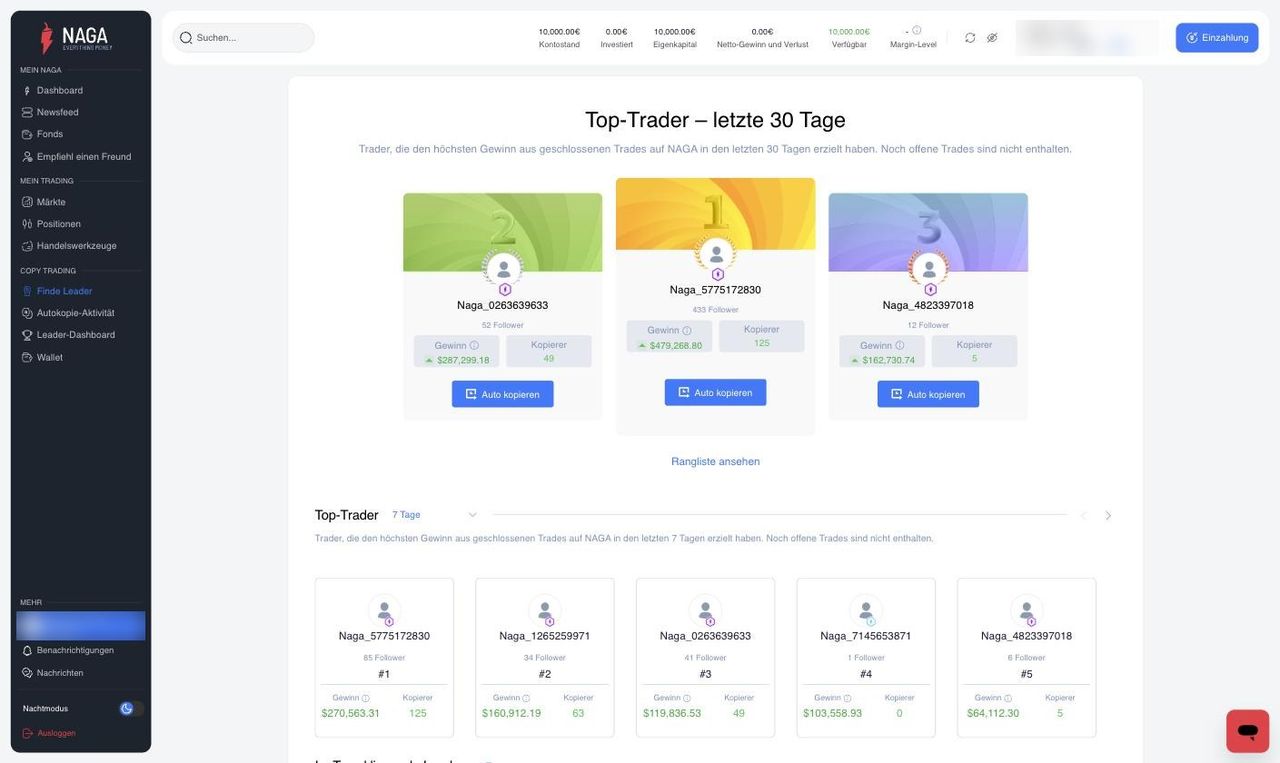
Task: Toggle the Nachtmodus switch
Action: [131, 709]
